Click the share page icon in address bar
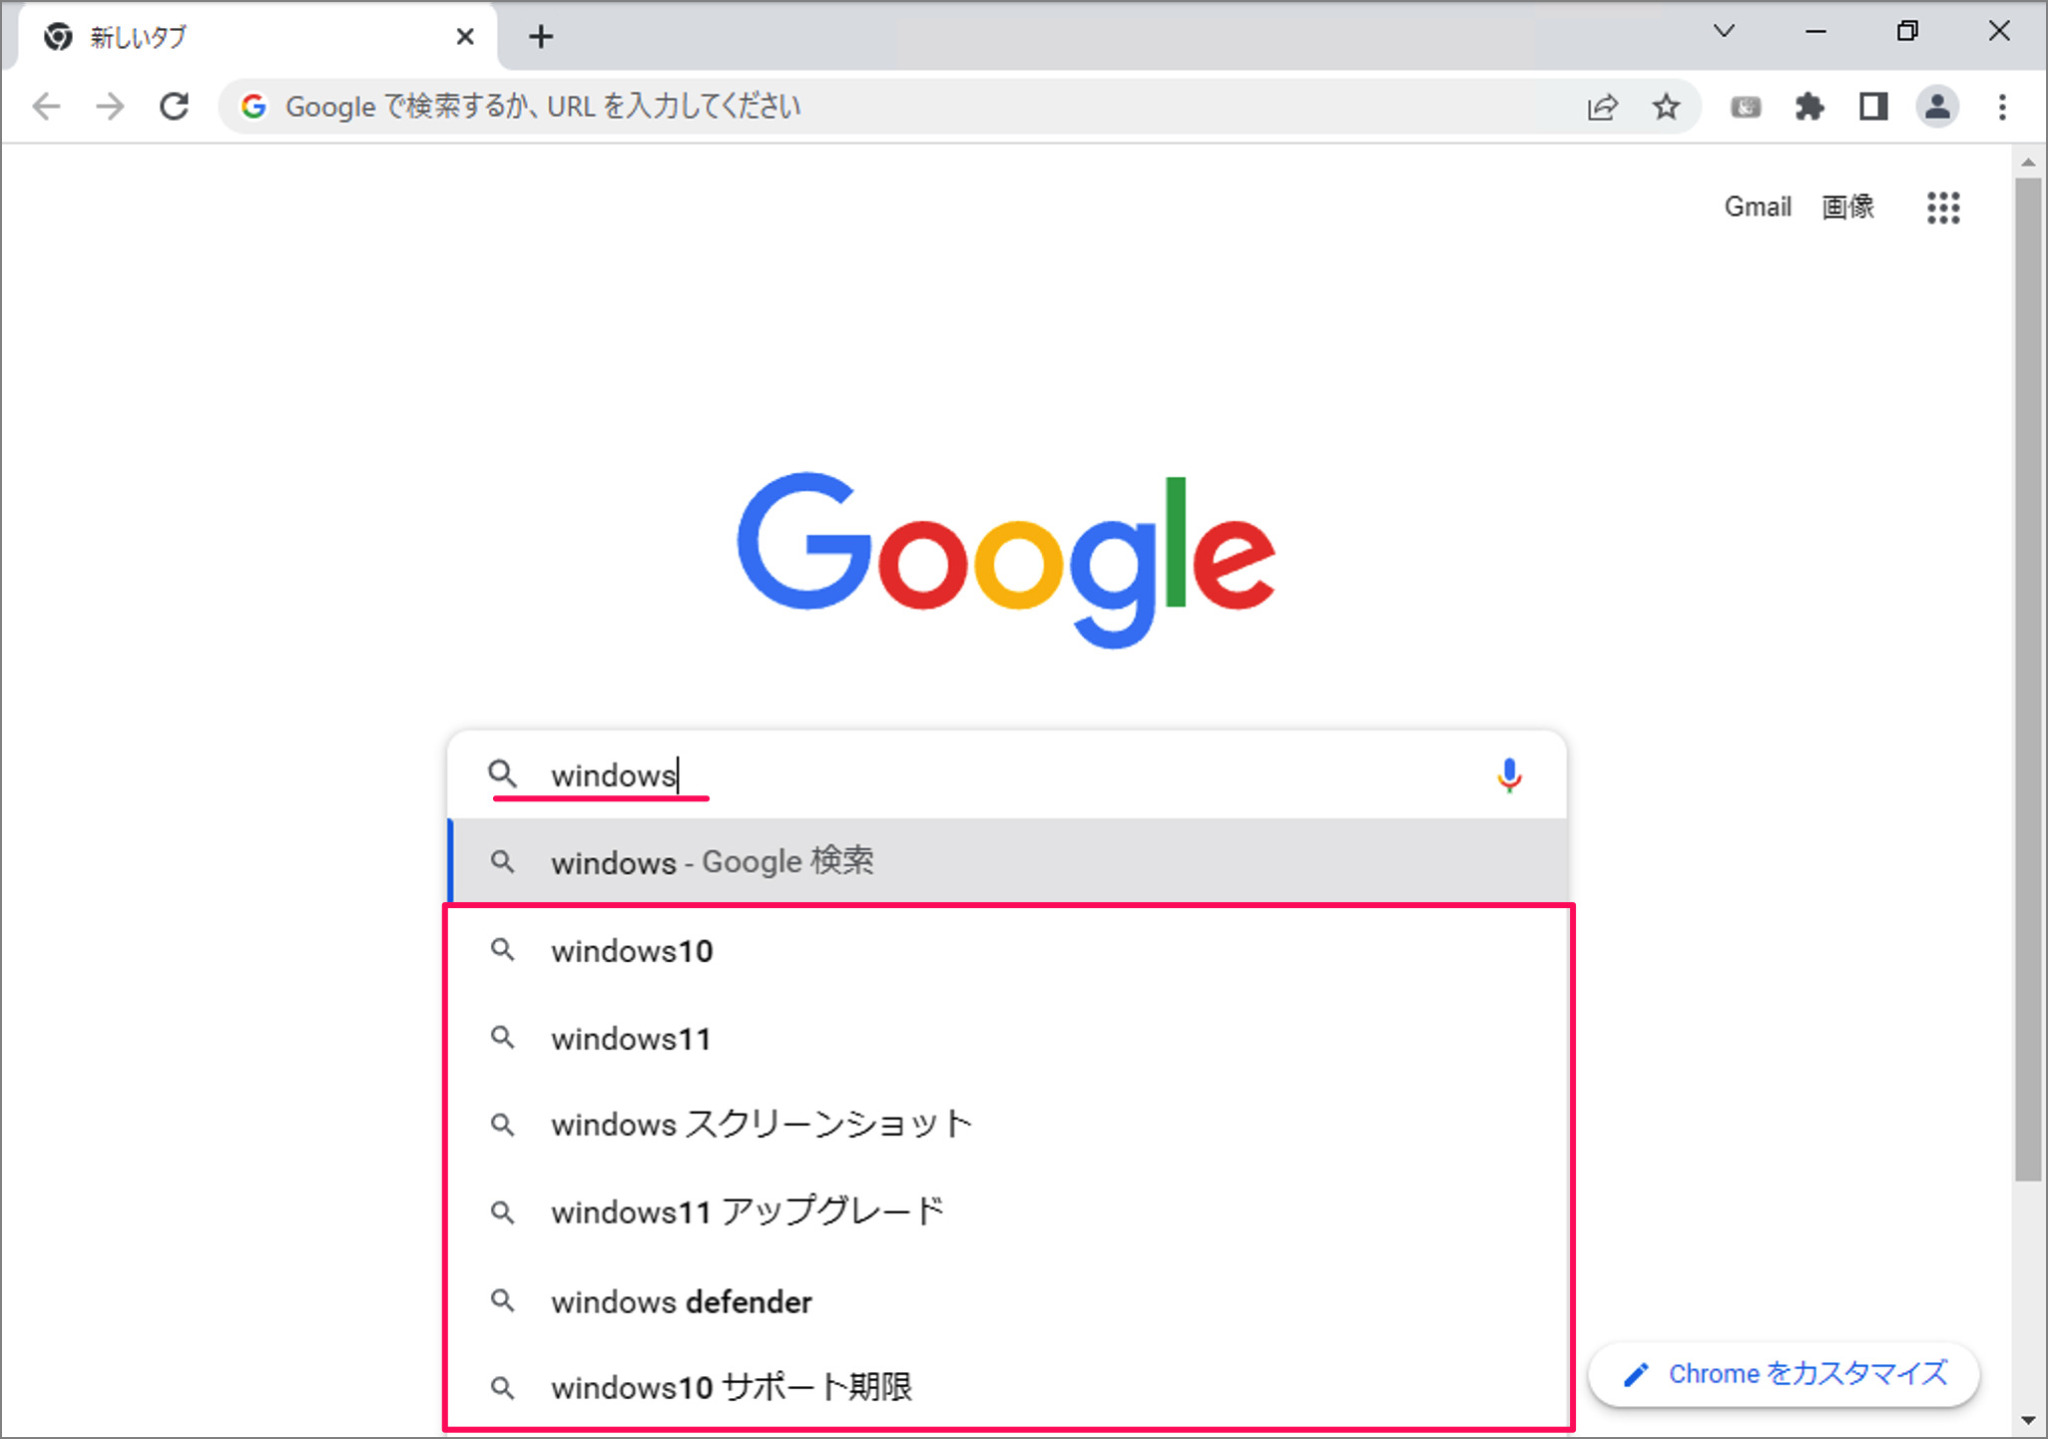The image size is (2048, 1439). click(x=1602, y=106)
